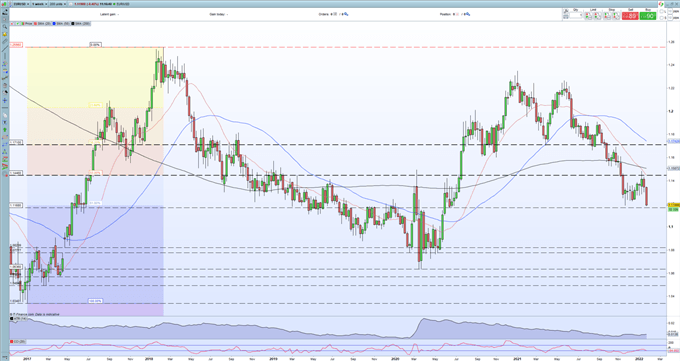Click the green arrow annotation tool
680x361 pixels.
coord(5,129)
